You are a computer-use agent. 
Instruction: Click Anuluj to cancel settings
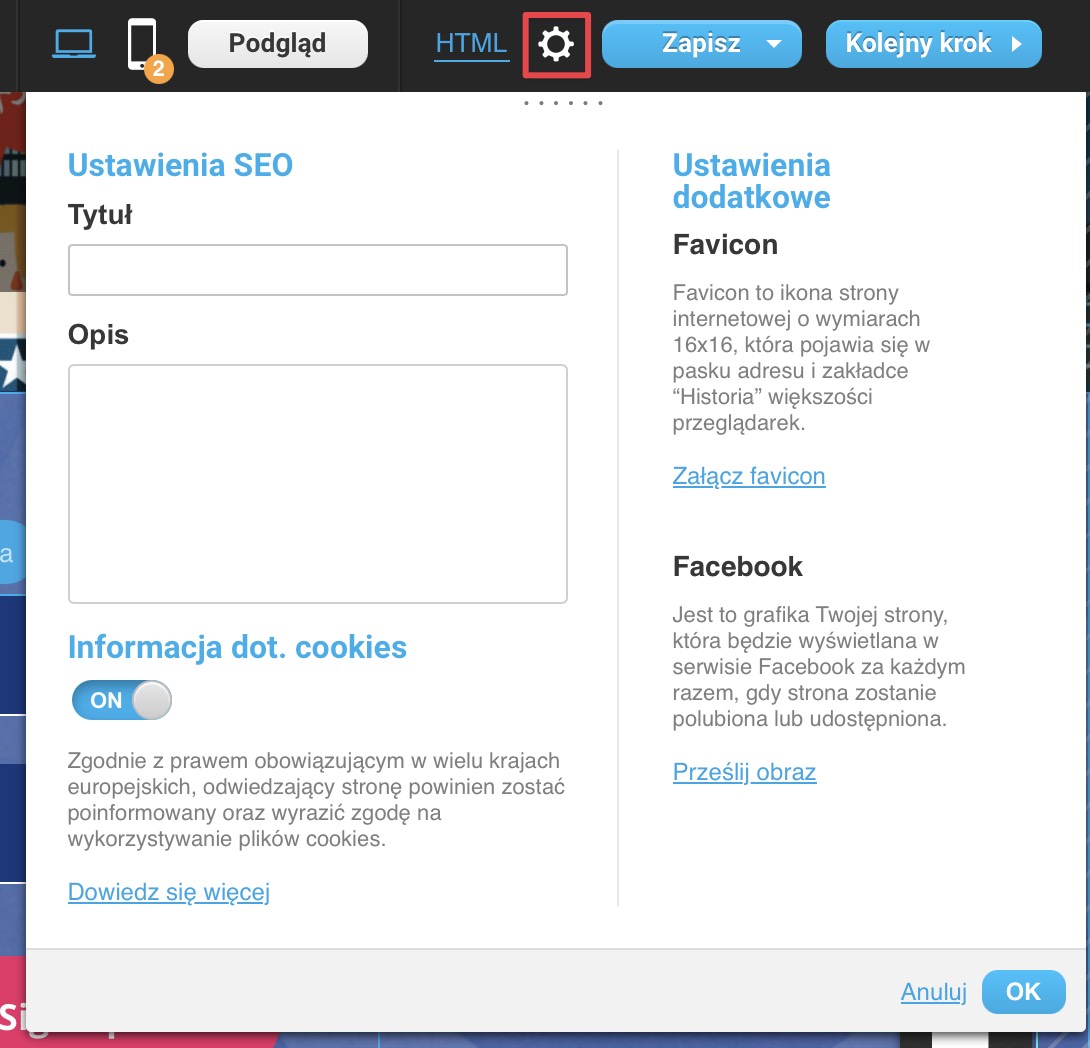(934, 992)
